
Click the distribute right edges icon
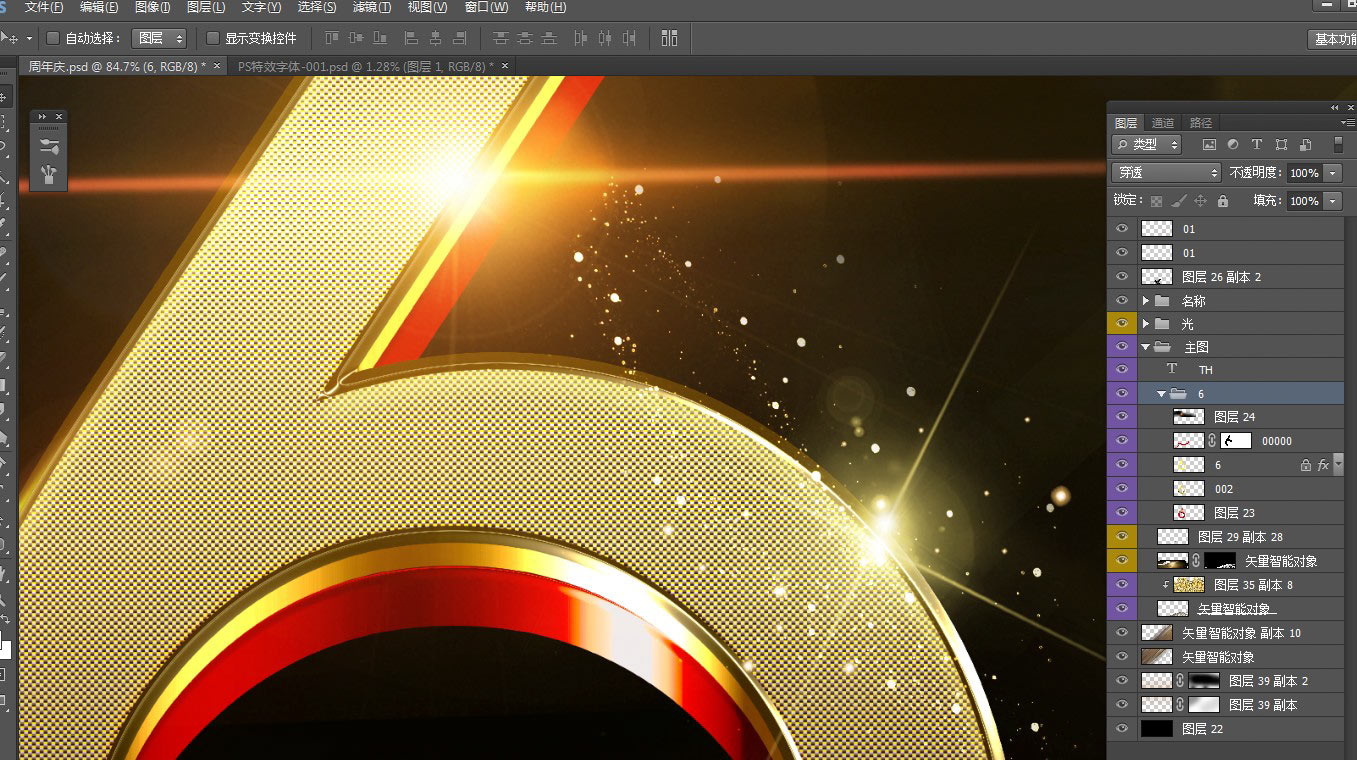click(x=629, y=38)
